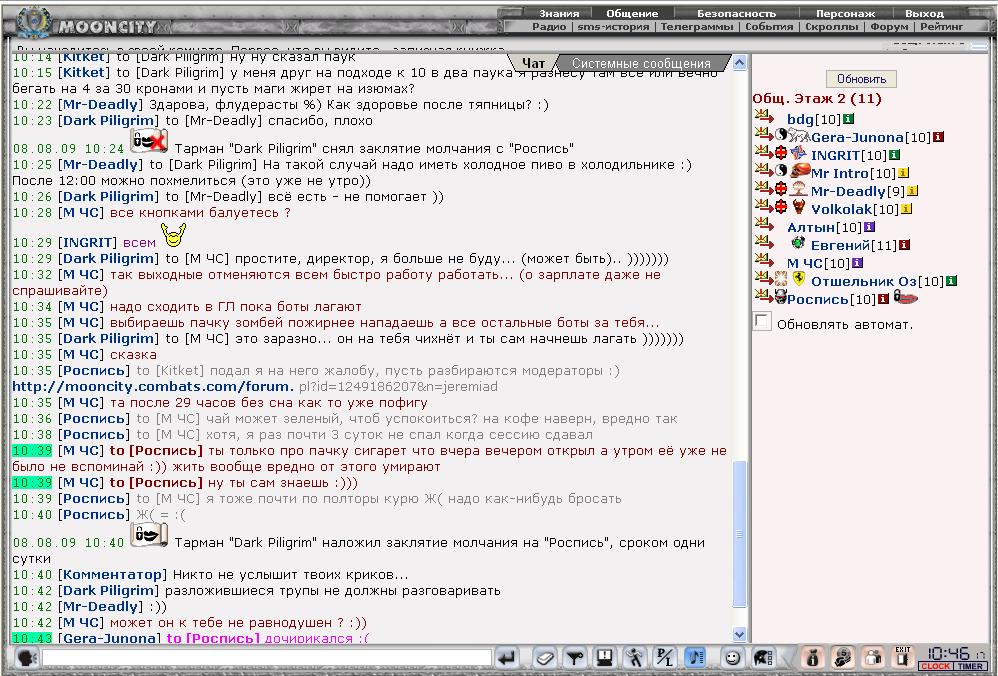The height and width of the screenshot is (676, 998).
Task: Open sms-история submenu link
Action: click(613, 27)
